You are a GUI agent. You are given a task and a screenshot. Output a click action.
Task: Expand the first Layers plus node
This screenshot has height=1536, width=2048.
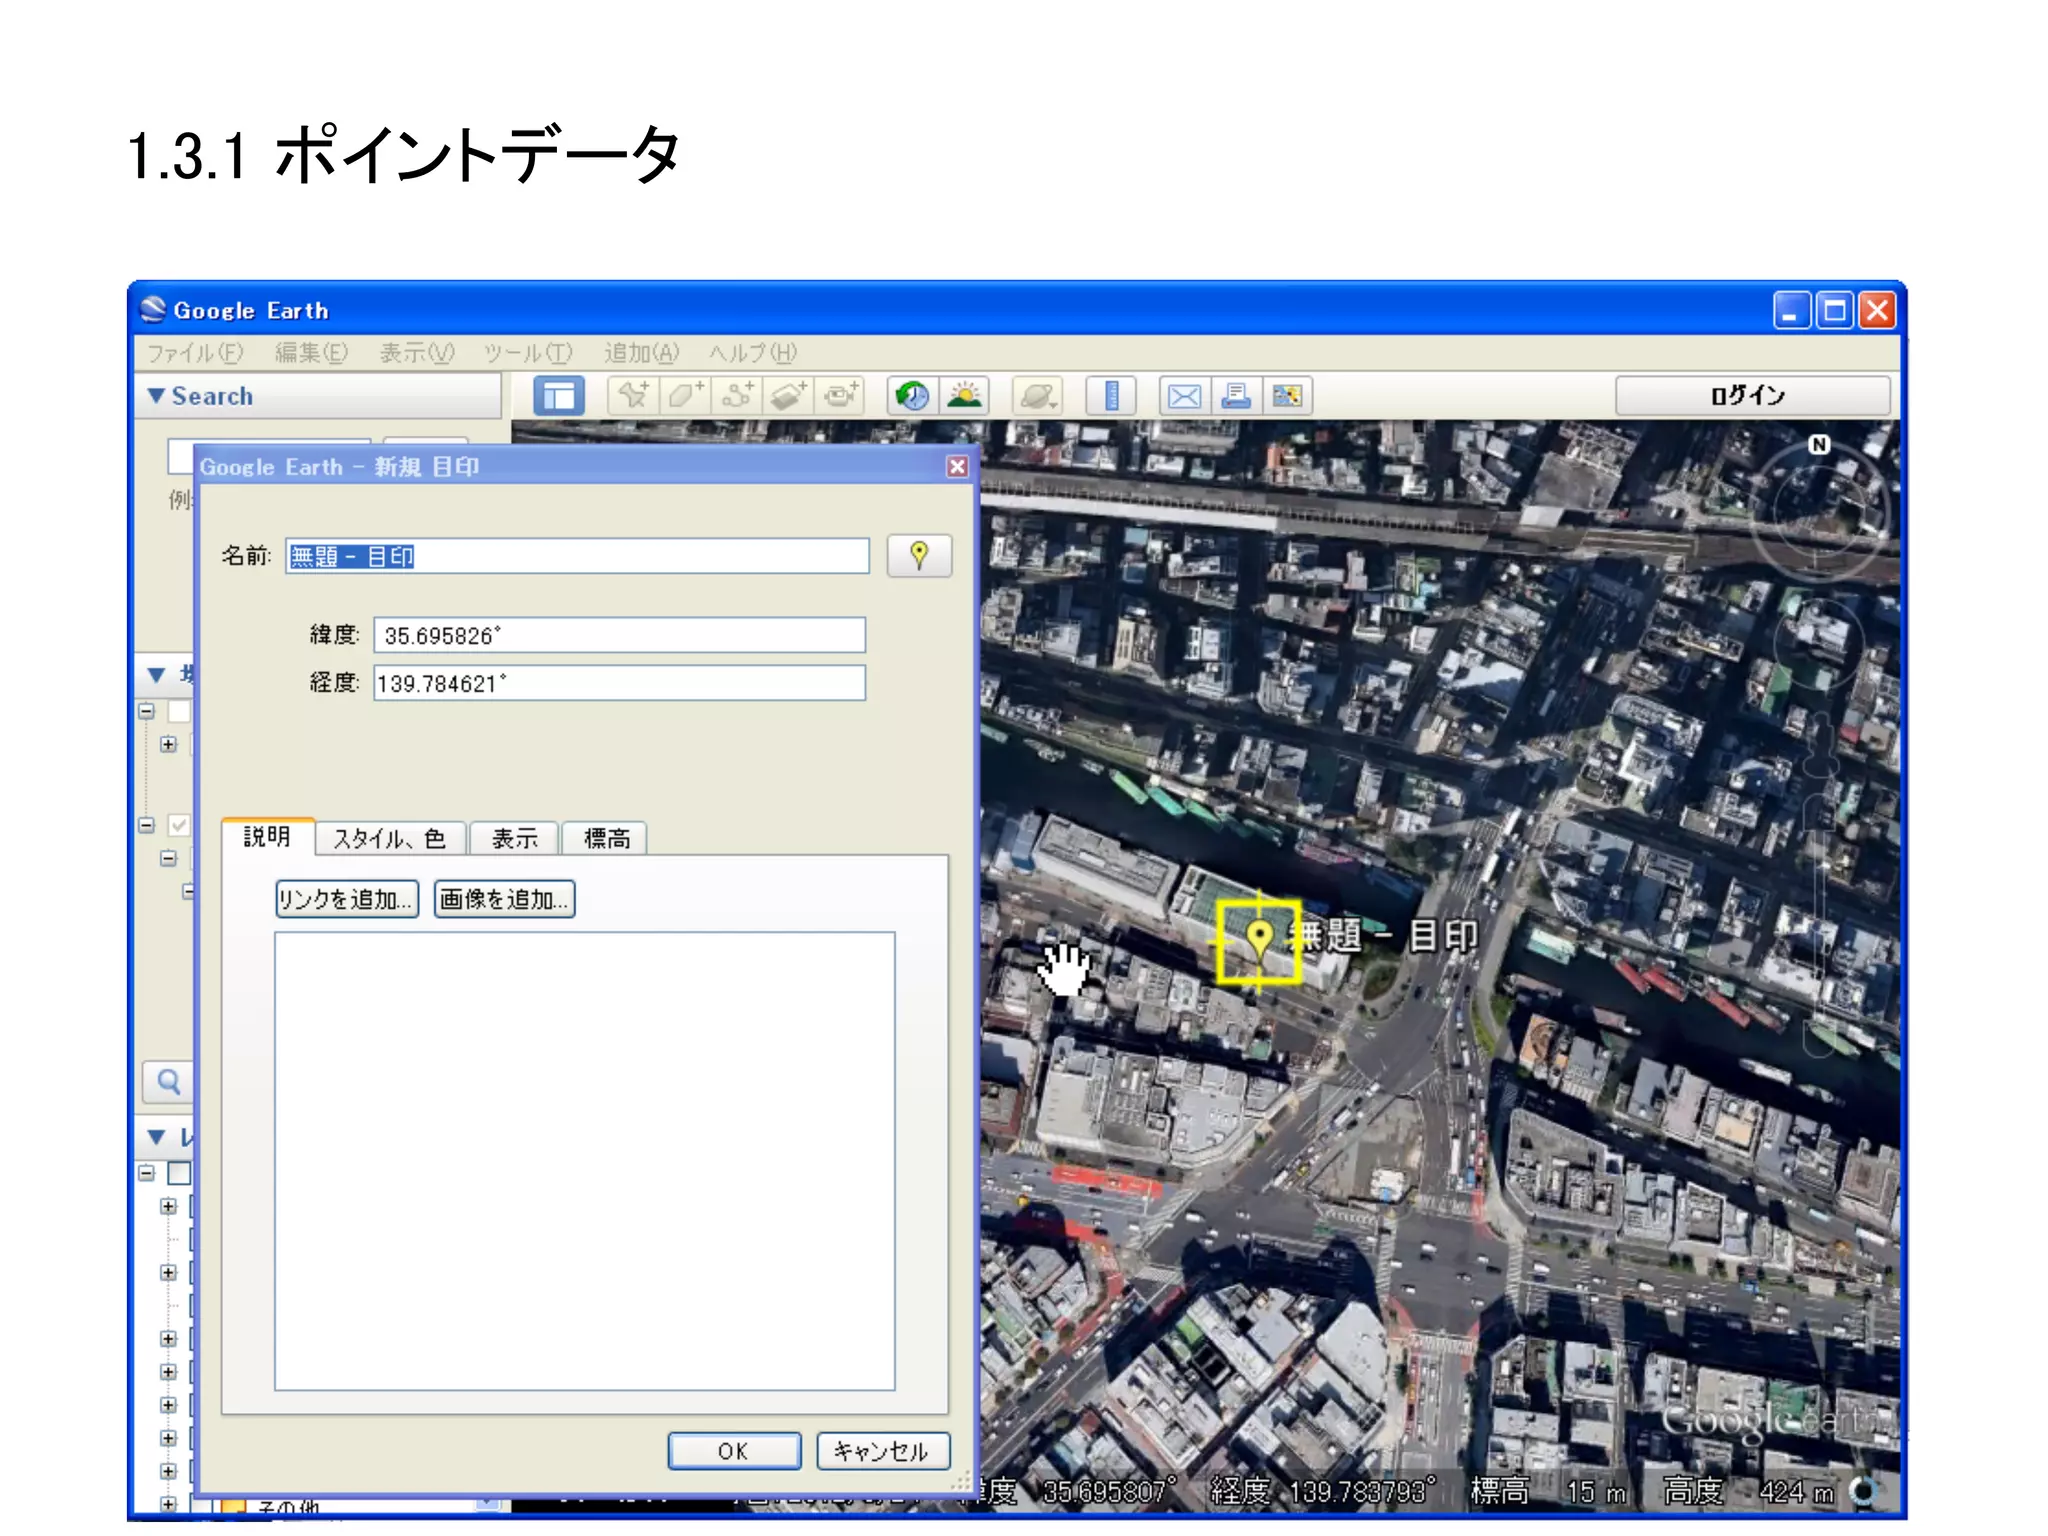pos(168,1206)
